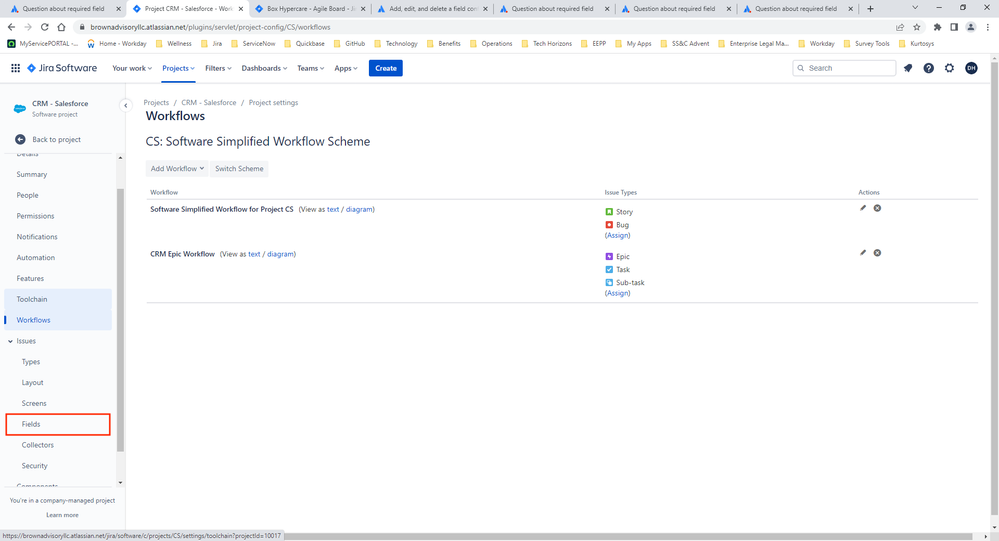Open Fields under Issues in sidebar
Image resolution: width=999 pixels, height=541 pixels.
coord(58,424)
